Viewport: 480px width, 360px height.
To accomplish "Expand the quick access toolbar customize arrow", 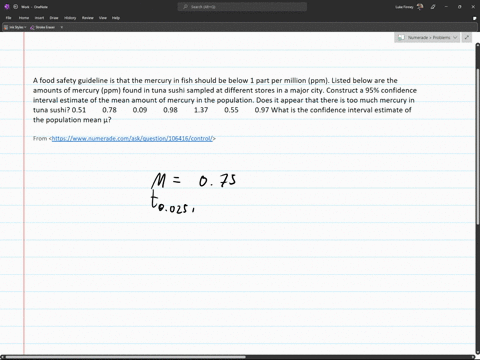I will pos(62,27).
